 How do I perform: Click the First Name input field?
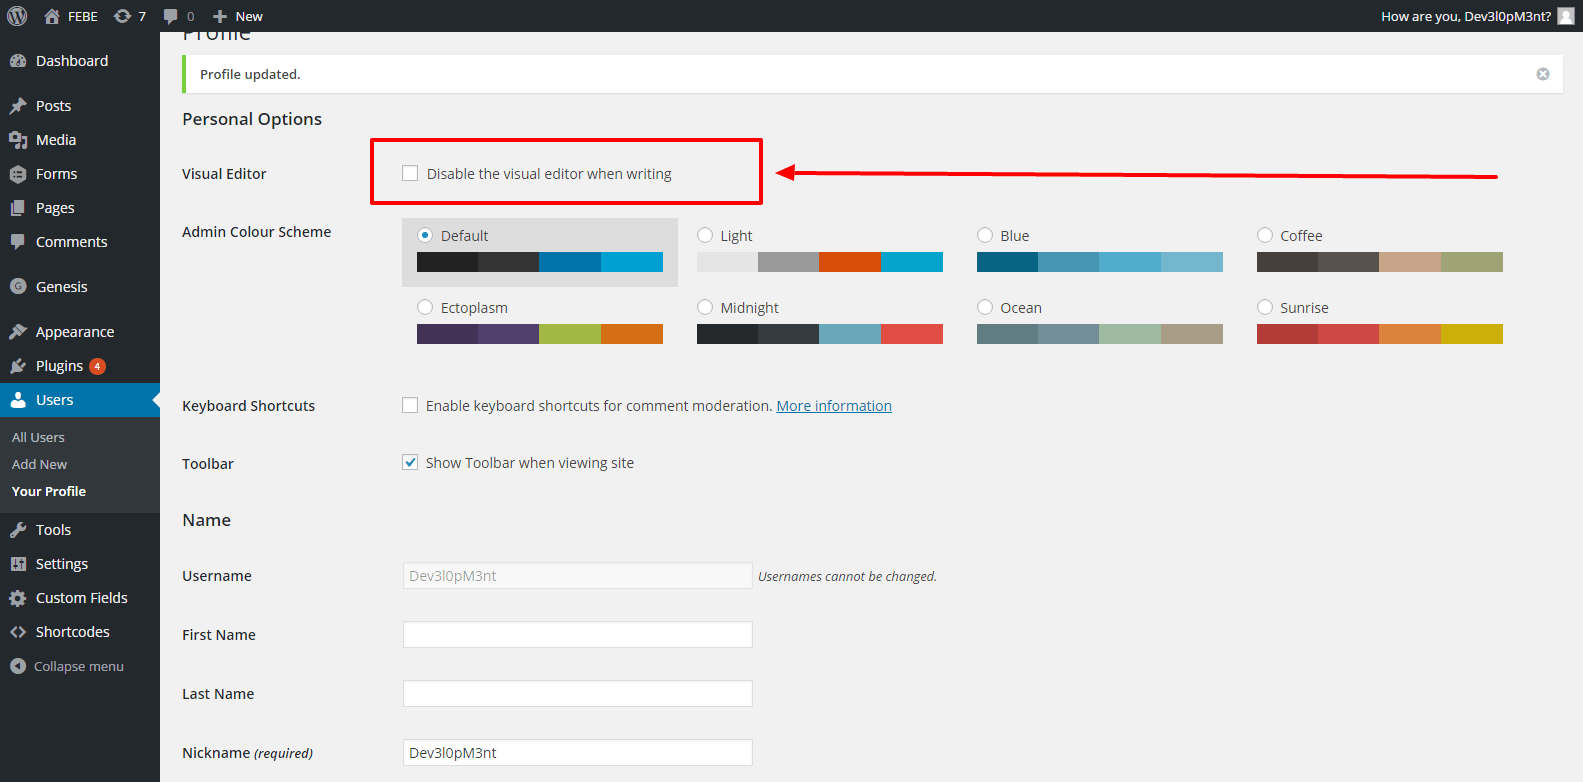(x=578, y=635)
